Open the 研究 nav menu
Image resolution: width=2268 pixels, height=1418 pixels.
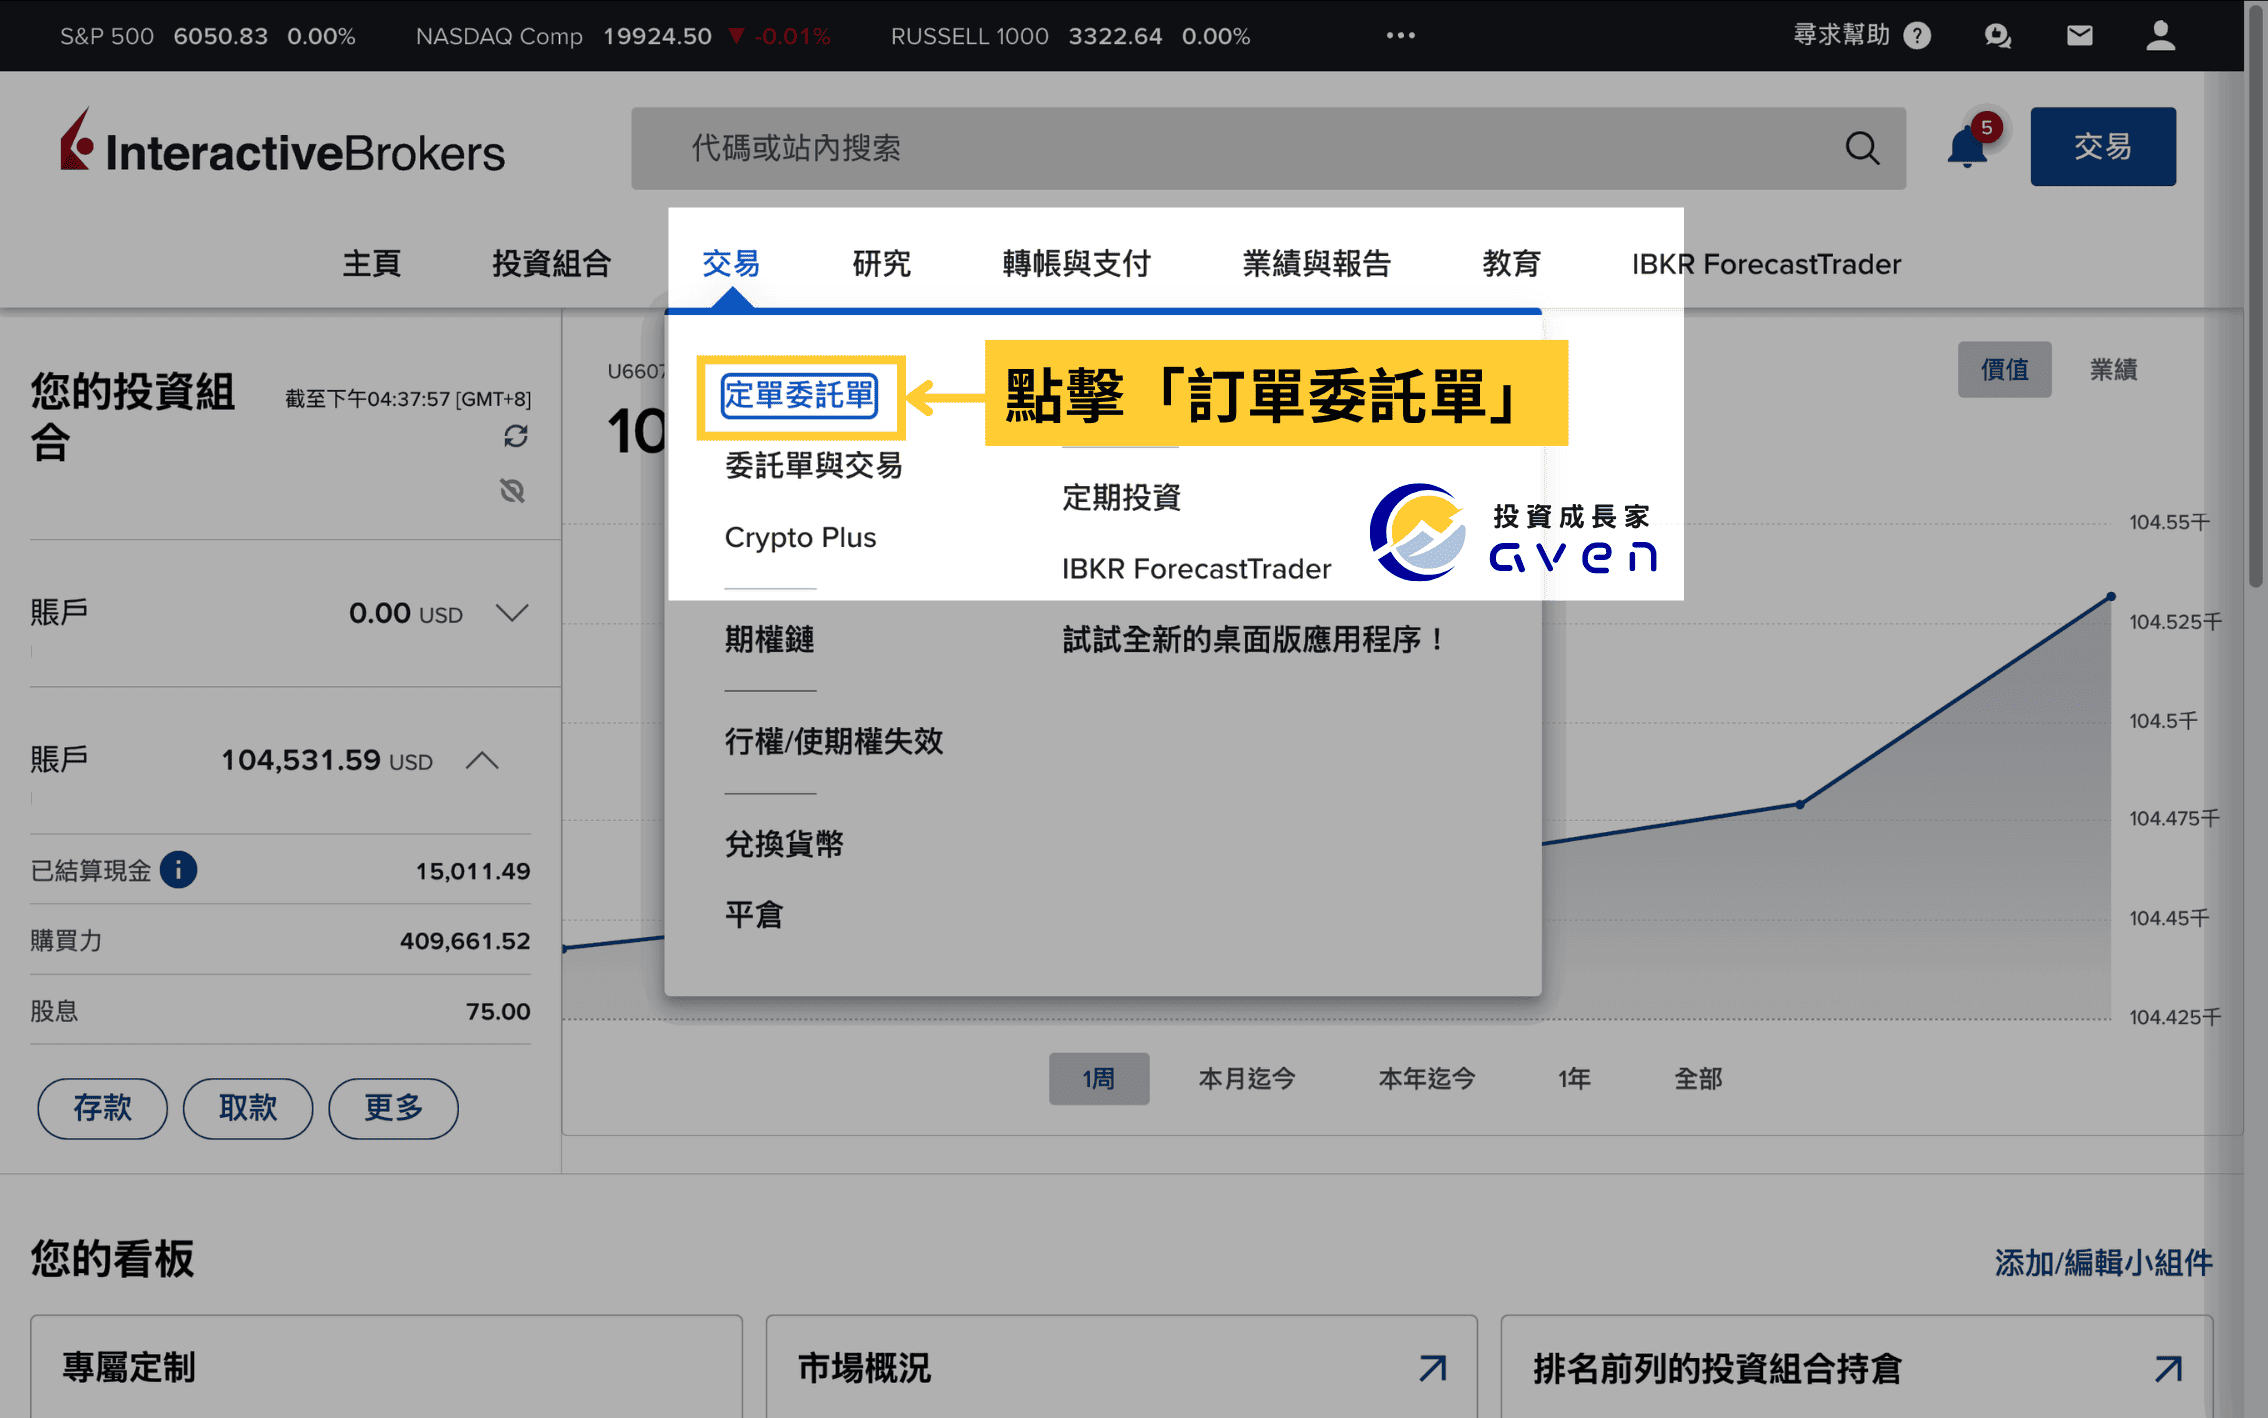click(x=881, y=263)
